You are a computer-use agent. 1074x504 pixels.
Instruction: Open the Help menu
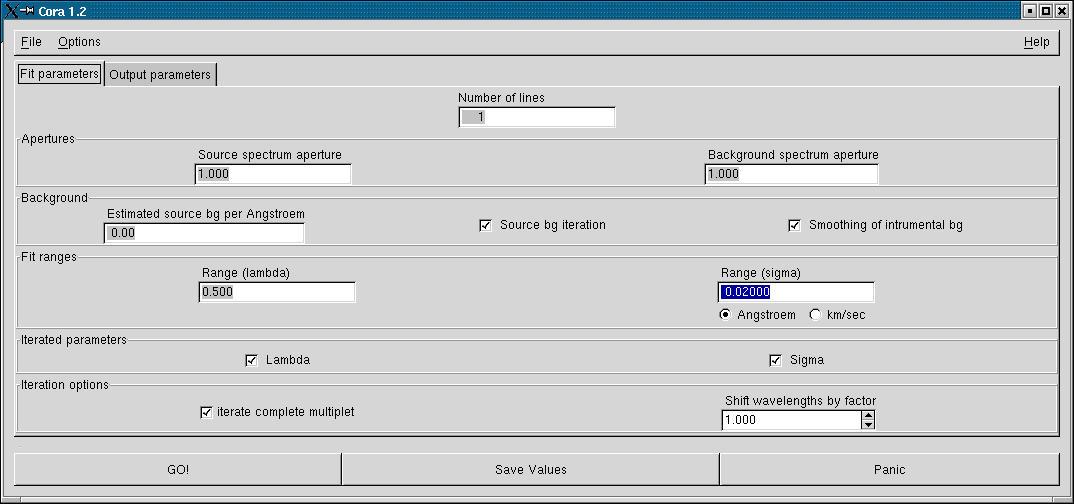1036,42
